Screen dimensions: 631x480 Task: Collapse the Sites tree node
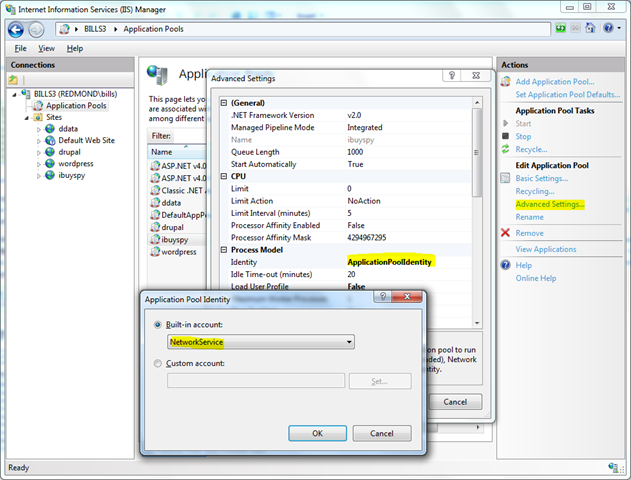click(27, 118)
